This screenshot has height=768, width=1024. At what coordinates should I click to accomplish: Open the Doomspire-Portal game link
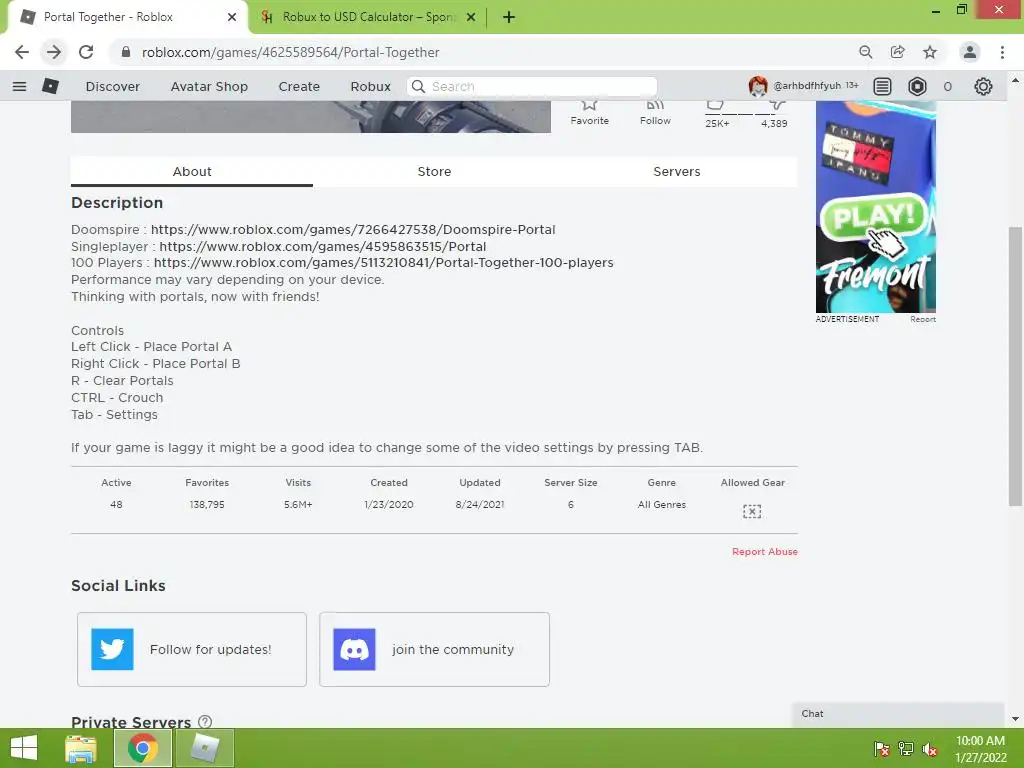click(353, 230)
